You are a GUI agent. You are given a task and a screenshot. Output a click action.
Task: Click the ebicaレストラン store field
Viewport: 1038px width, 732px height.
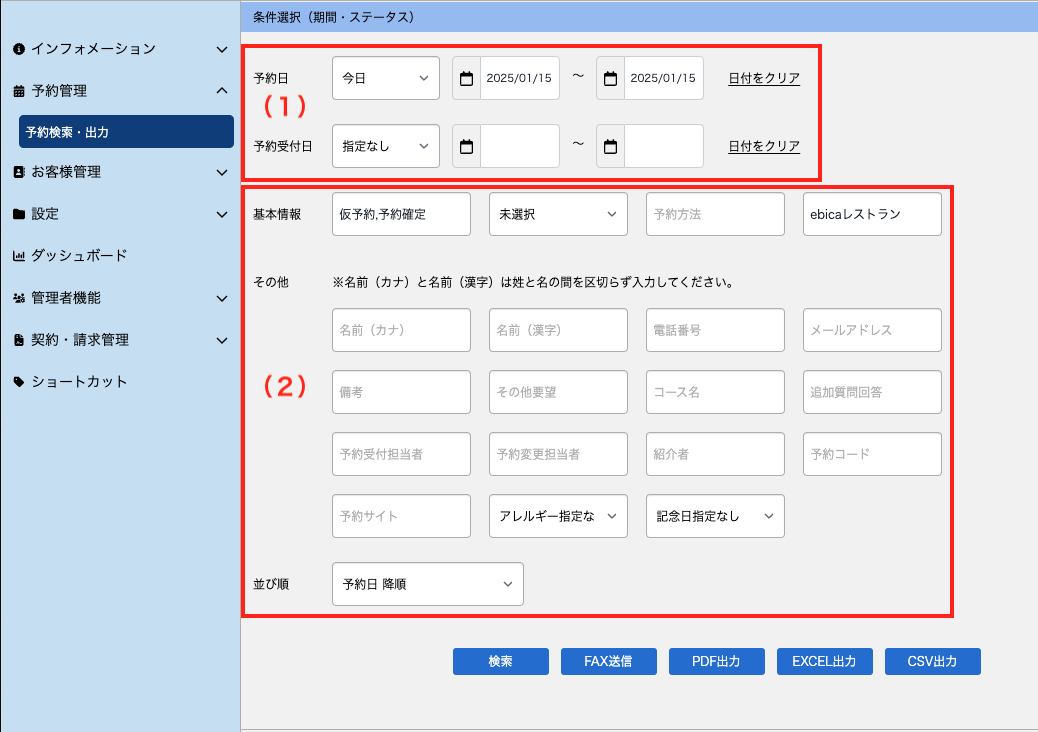872,214
